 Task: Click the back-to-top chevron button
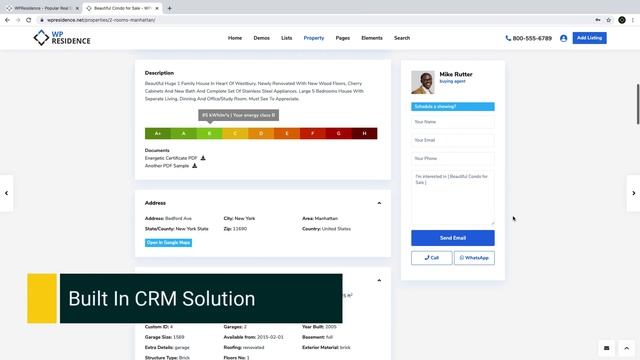[627, 348]
